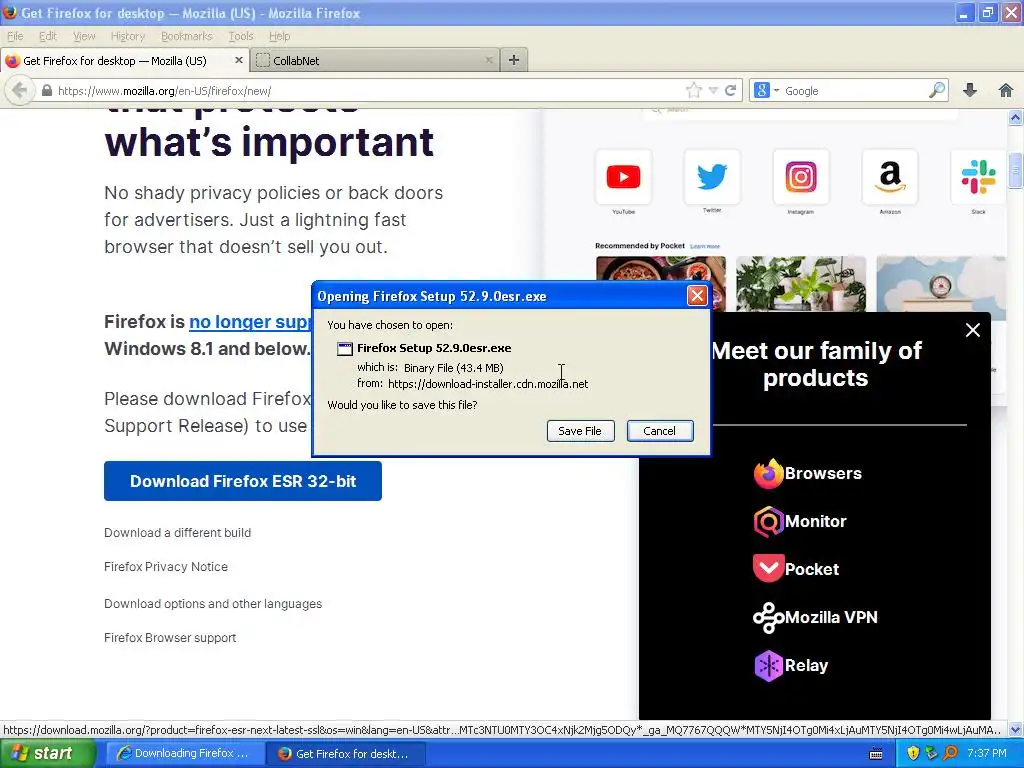The width and height of the screenshot is (1024, 768).
Task: Select Relay in products panel
Action: 791,665
